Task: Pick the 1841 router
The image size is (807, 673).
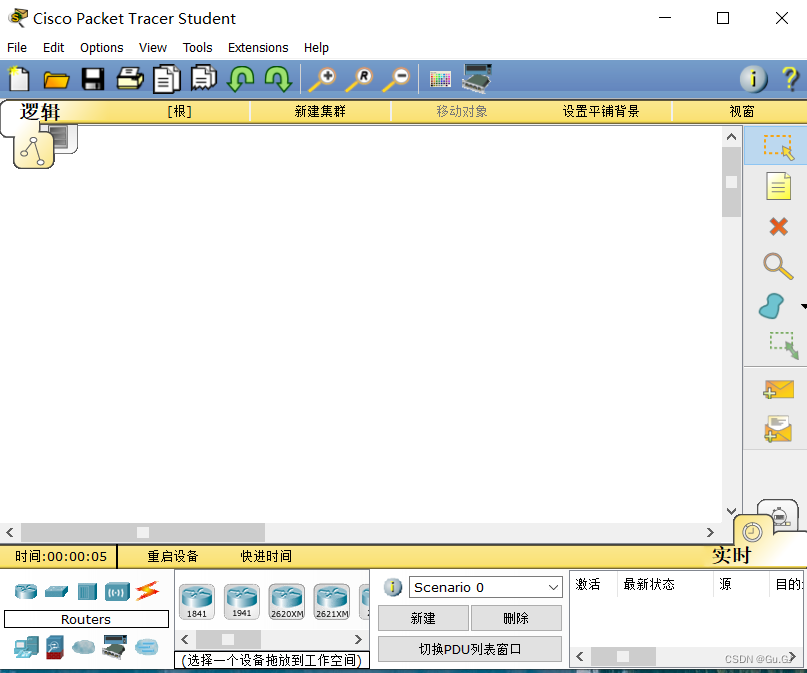Action: tap(197, 601)
